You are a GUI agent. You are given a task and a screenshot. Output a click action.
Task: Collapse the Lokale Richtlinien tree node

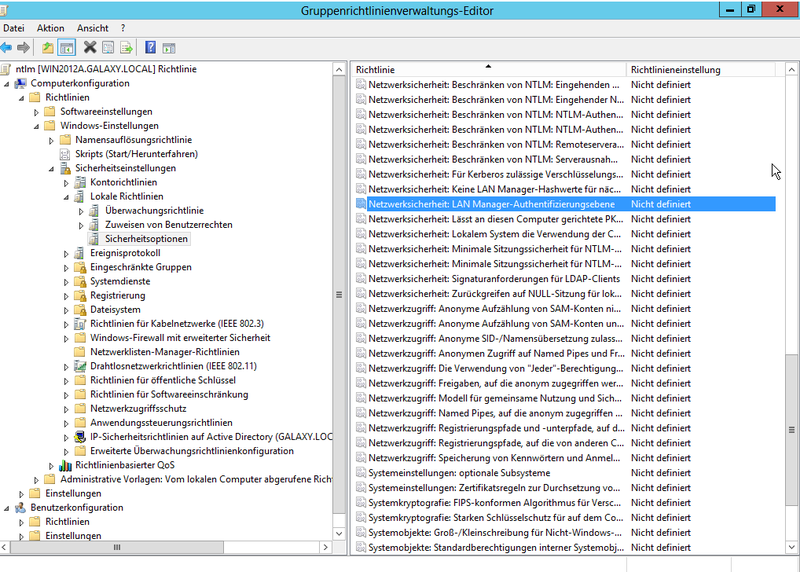coord(68,197)
